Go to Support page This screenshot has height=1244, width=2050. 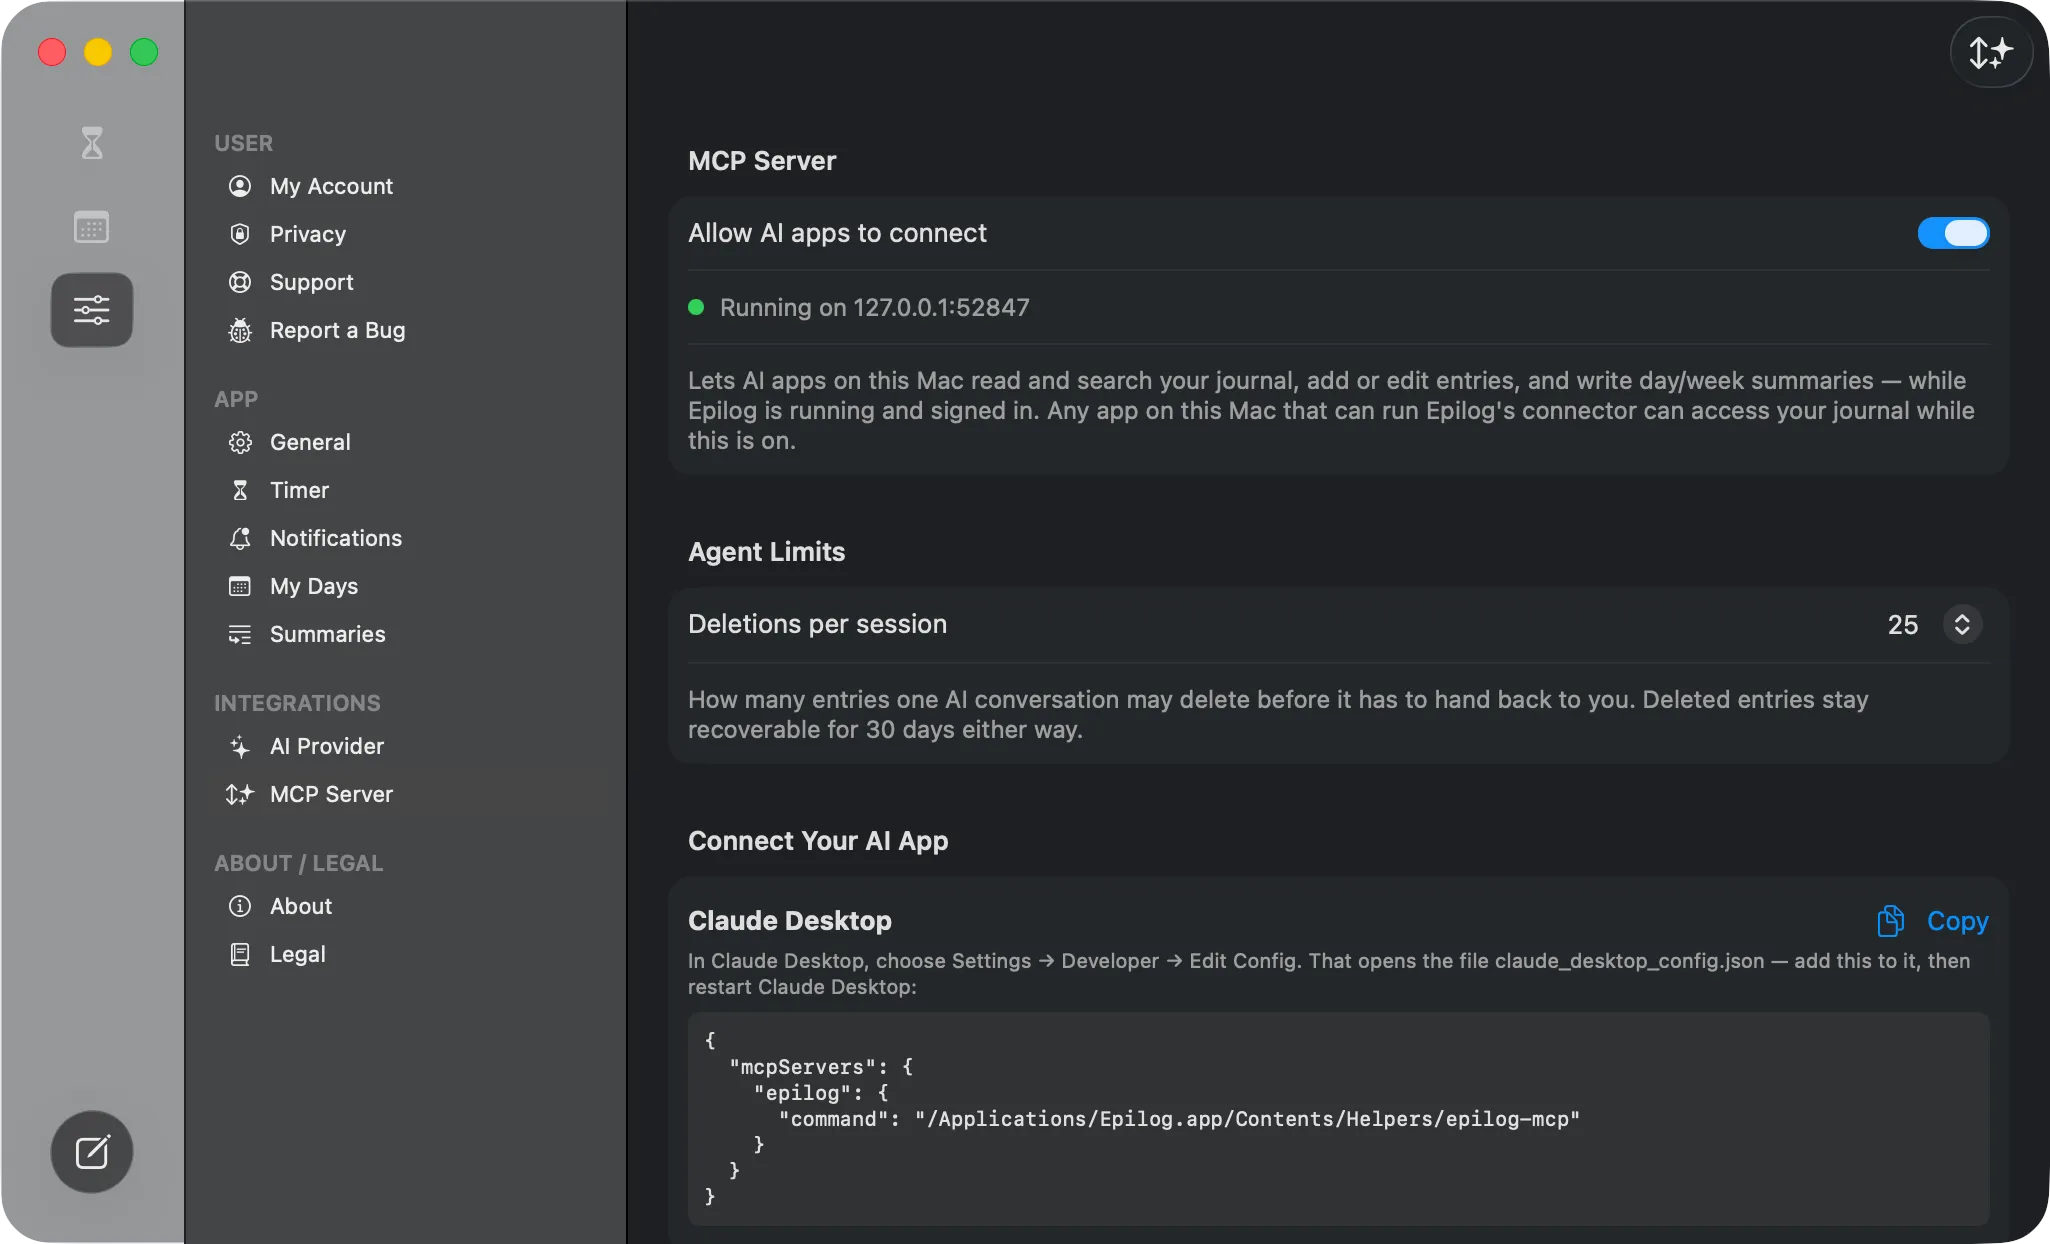(x=312, y=282)
